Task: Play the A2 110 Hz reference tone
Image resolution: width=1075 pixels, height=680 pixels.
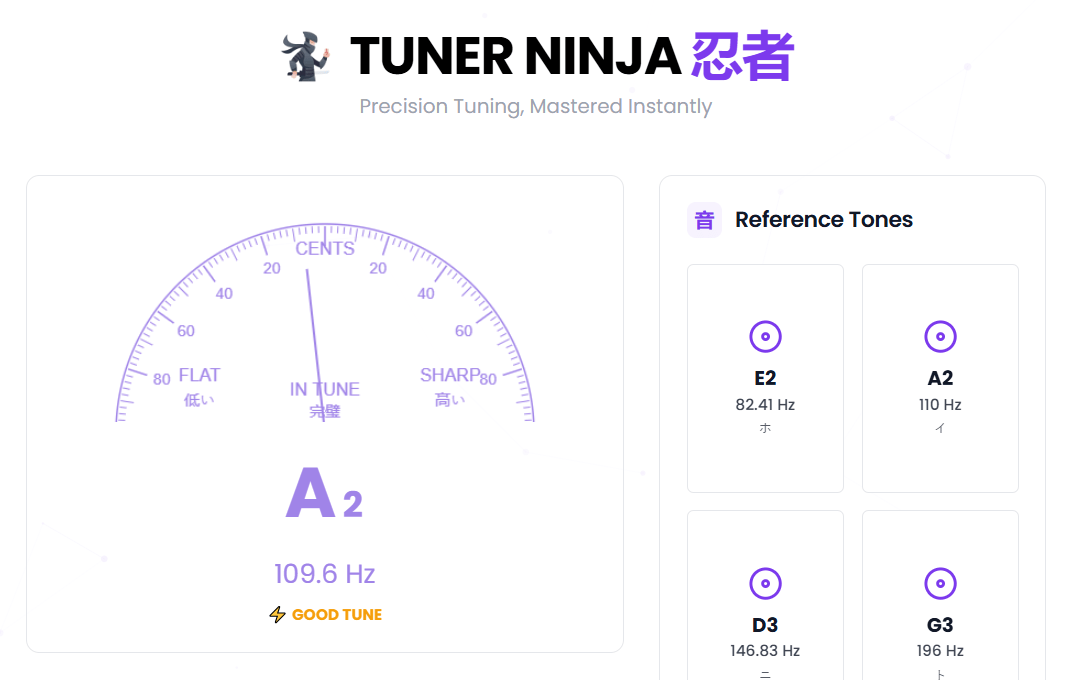Action: click(940, 378)
